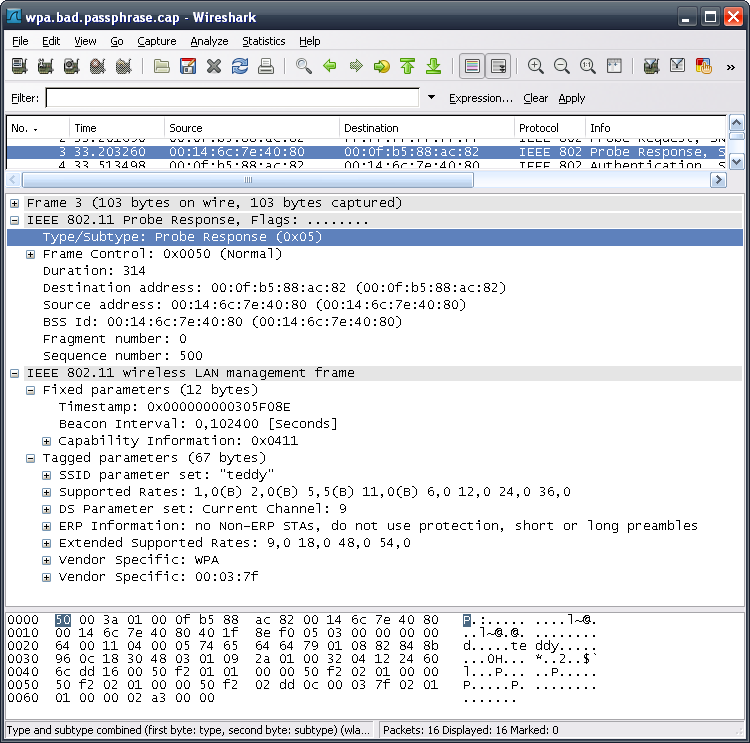Click the Save capture file icon

click(187, 67)
